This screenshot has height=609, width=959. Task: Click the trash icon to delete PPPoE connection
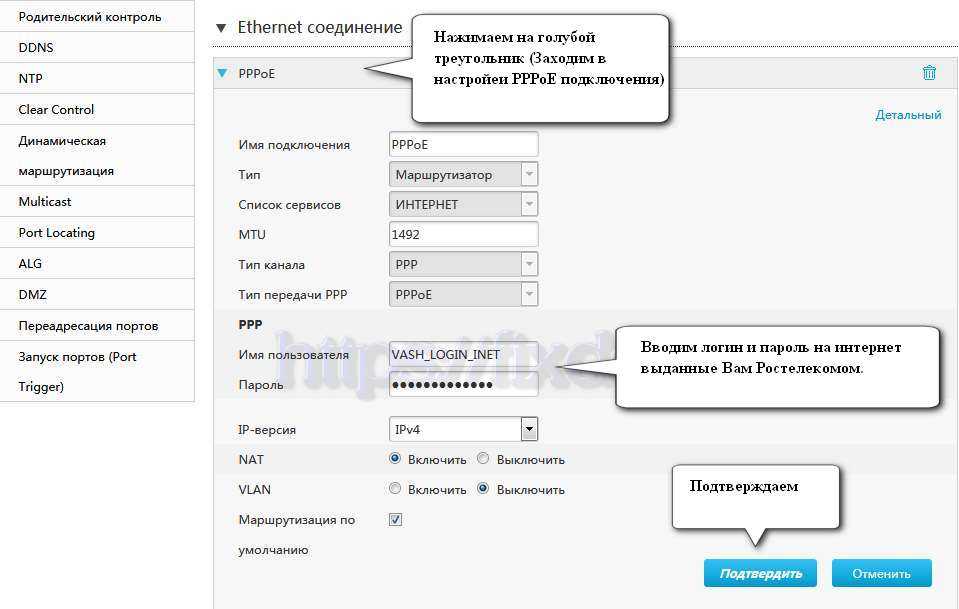point(929,73)
